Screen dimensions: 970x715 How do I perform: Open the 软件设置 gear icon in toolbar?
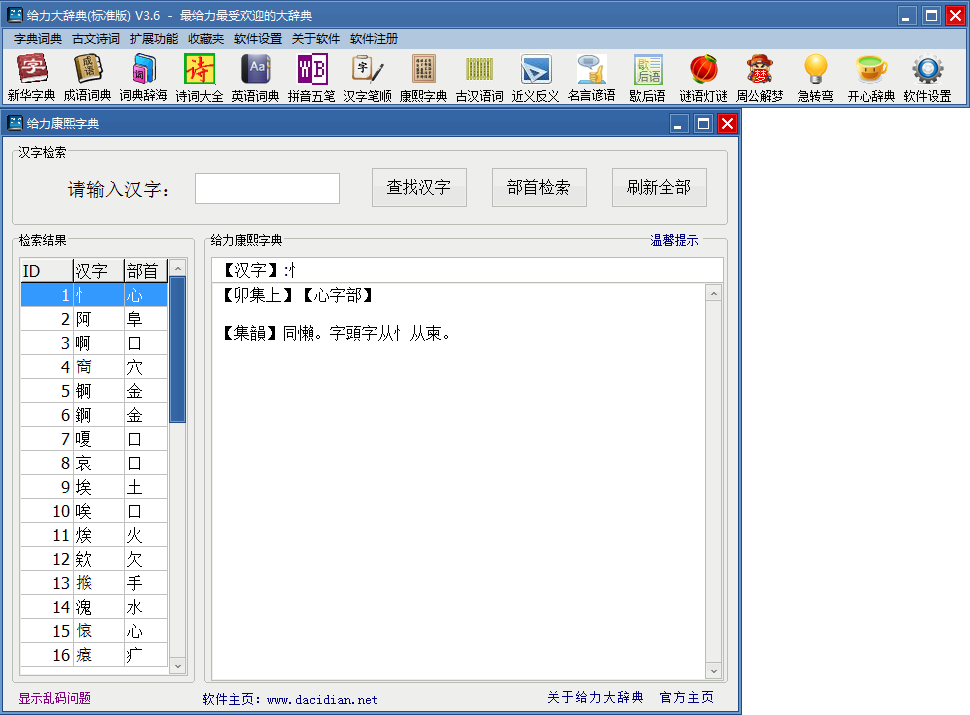(927, 78)
